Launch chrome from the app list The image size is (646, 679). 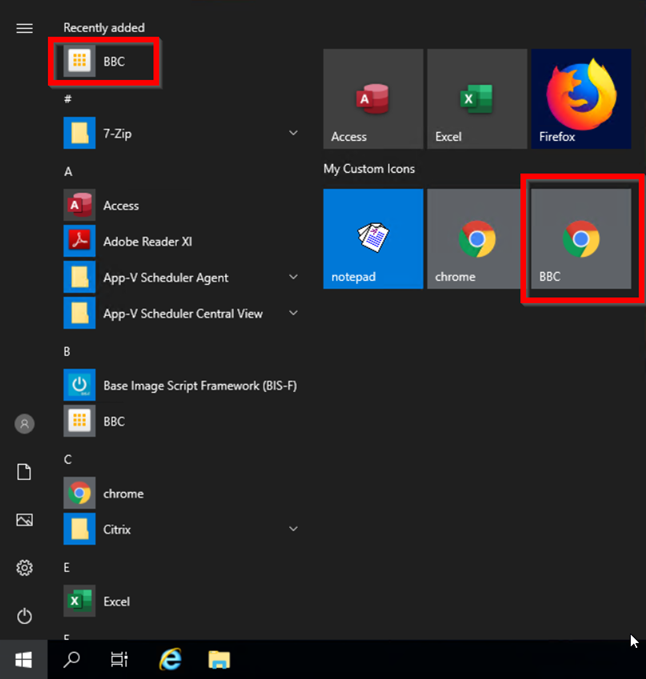coord(181,493)
